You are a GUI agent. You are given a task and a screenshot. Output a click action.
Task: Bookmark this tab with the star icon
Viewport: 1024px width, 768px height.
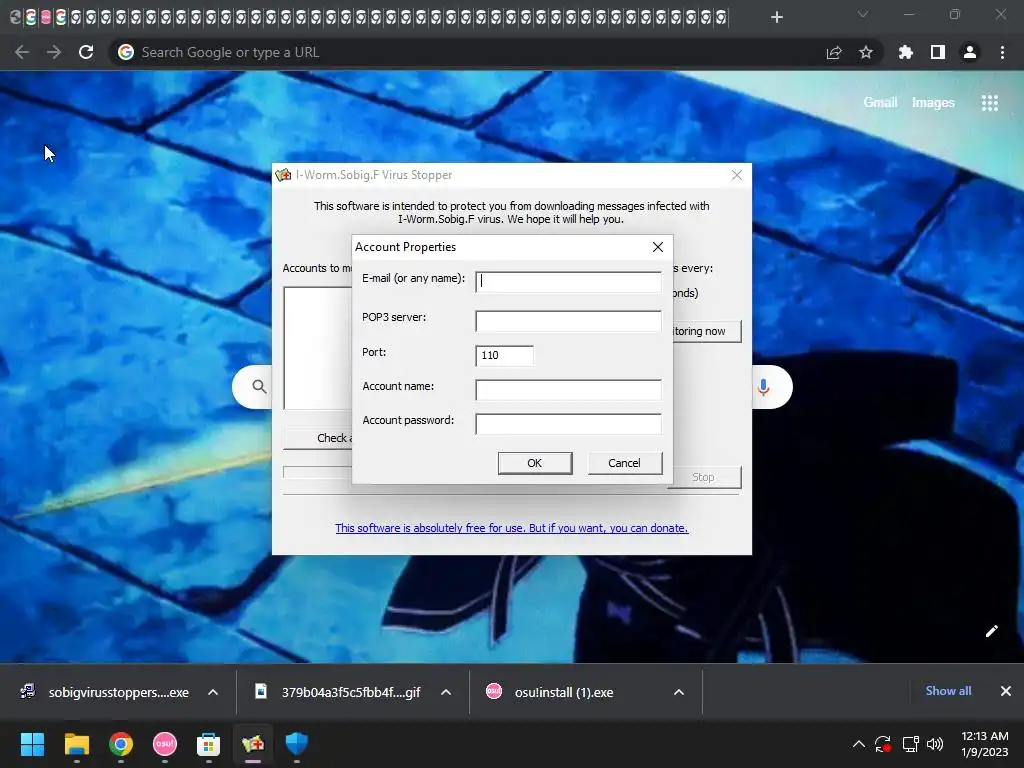(866, 52)
